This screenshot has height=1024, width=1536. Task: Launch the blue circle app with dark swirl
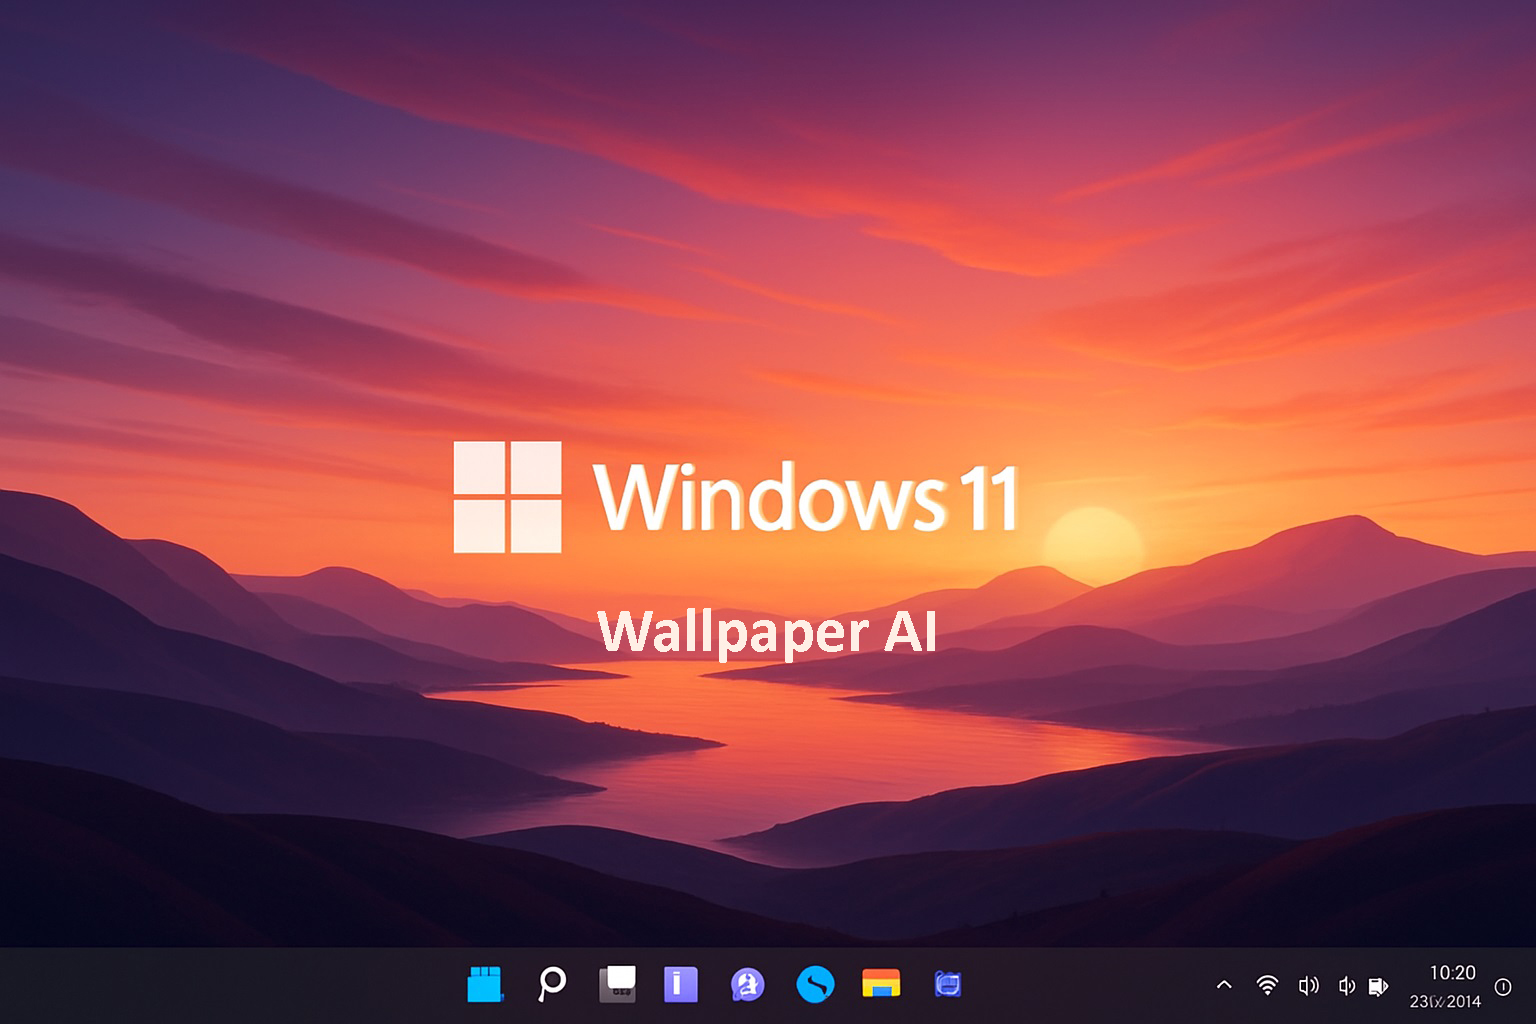(815, 984)
